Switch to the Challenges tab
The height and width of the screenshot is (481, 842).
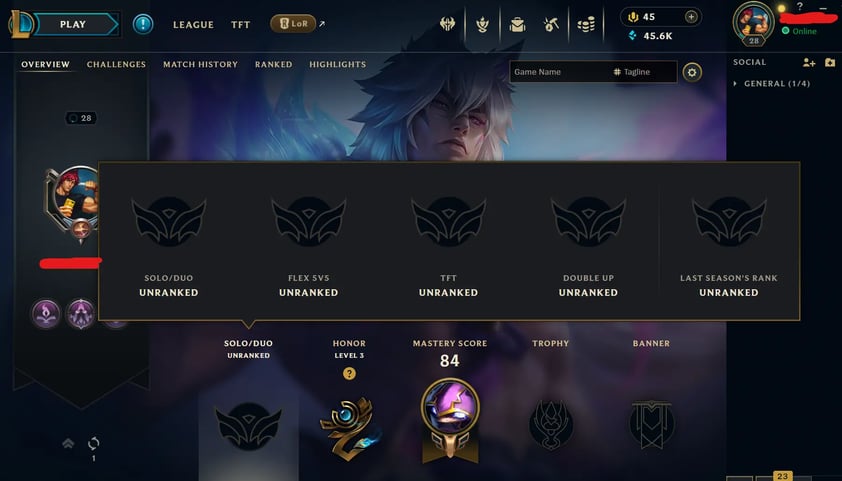point(116,64)
